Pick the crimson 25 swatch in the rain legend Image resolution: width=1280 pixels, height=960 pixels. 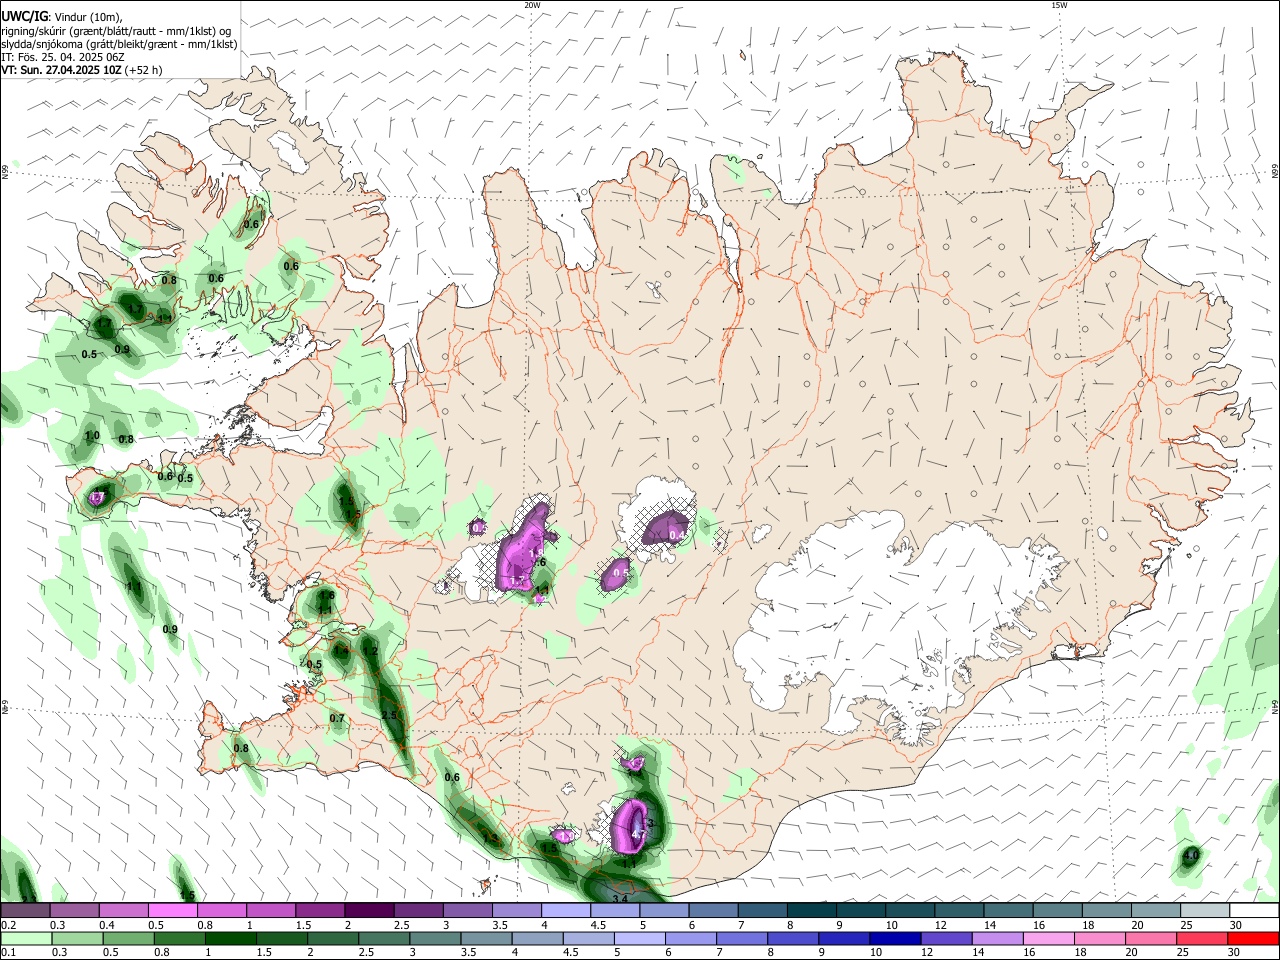point(1202,939)
